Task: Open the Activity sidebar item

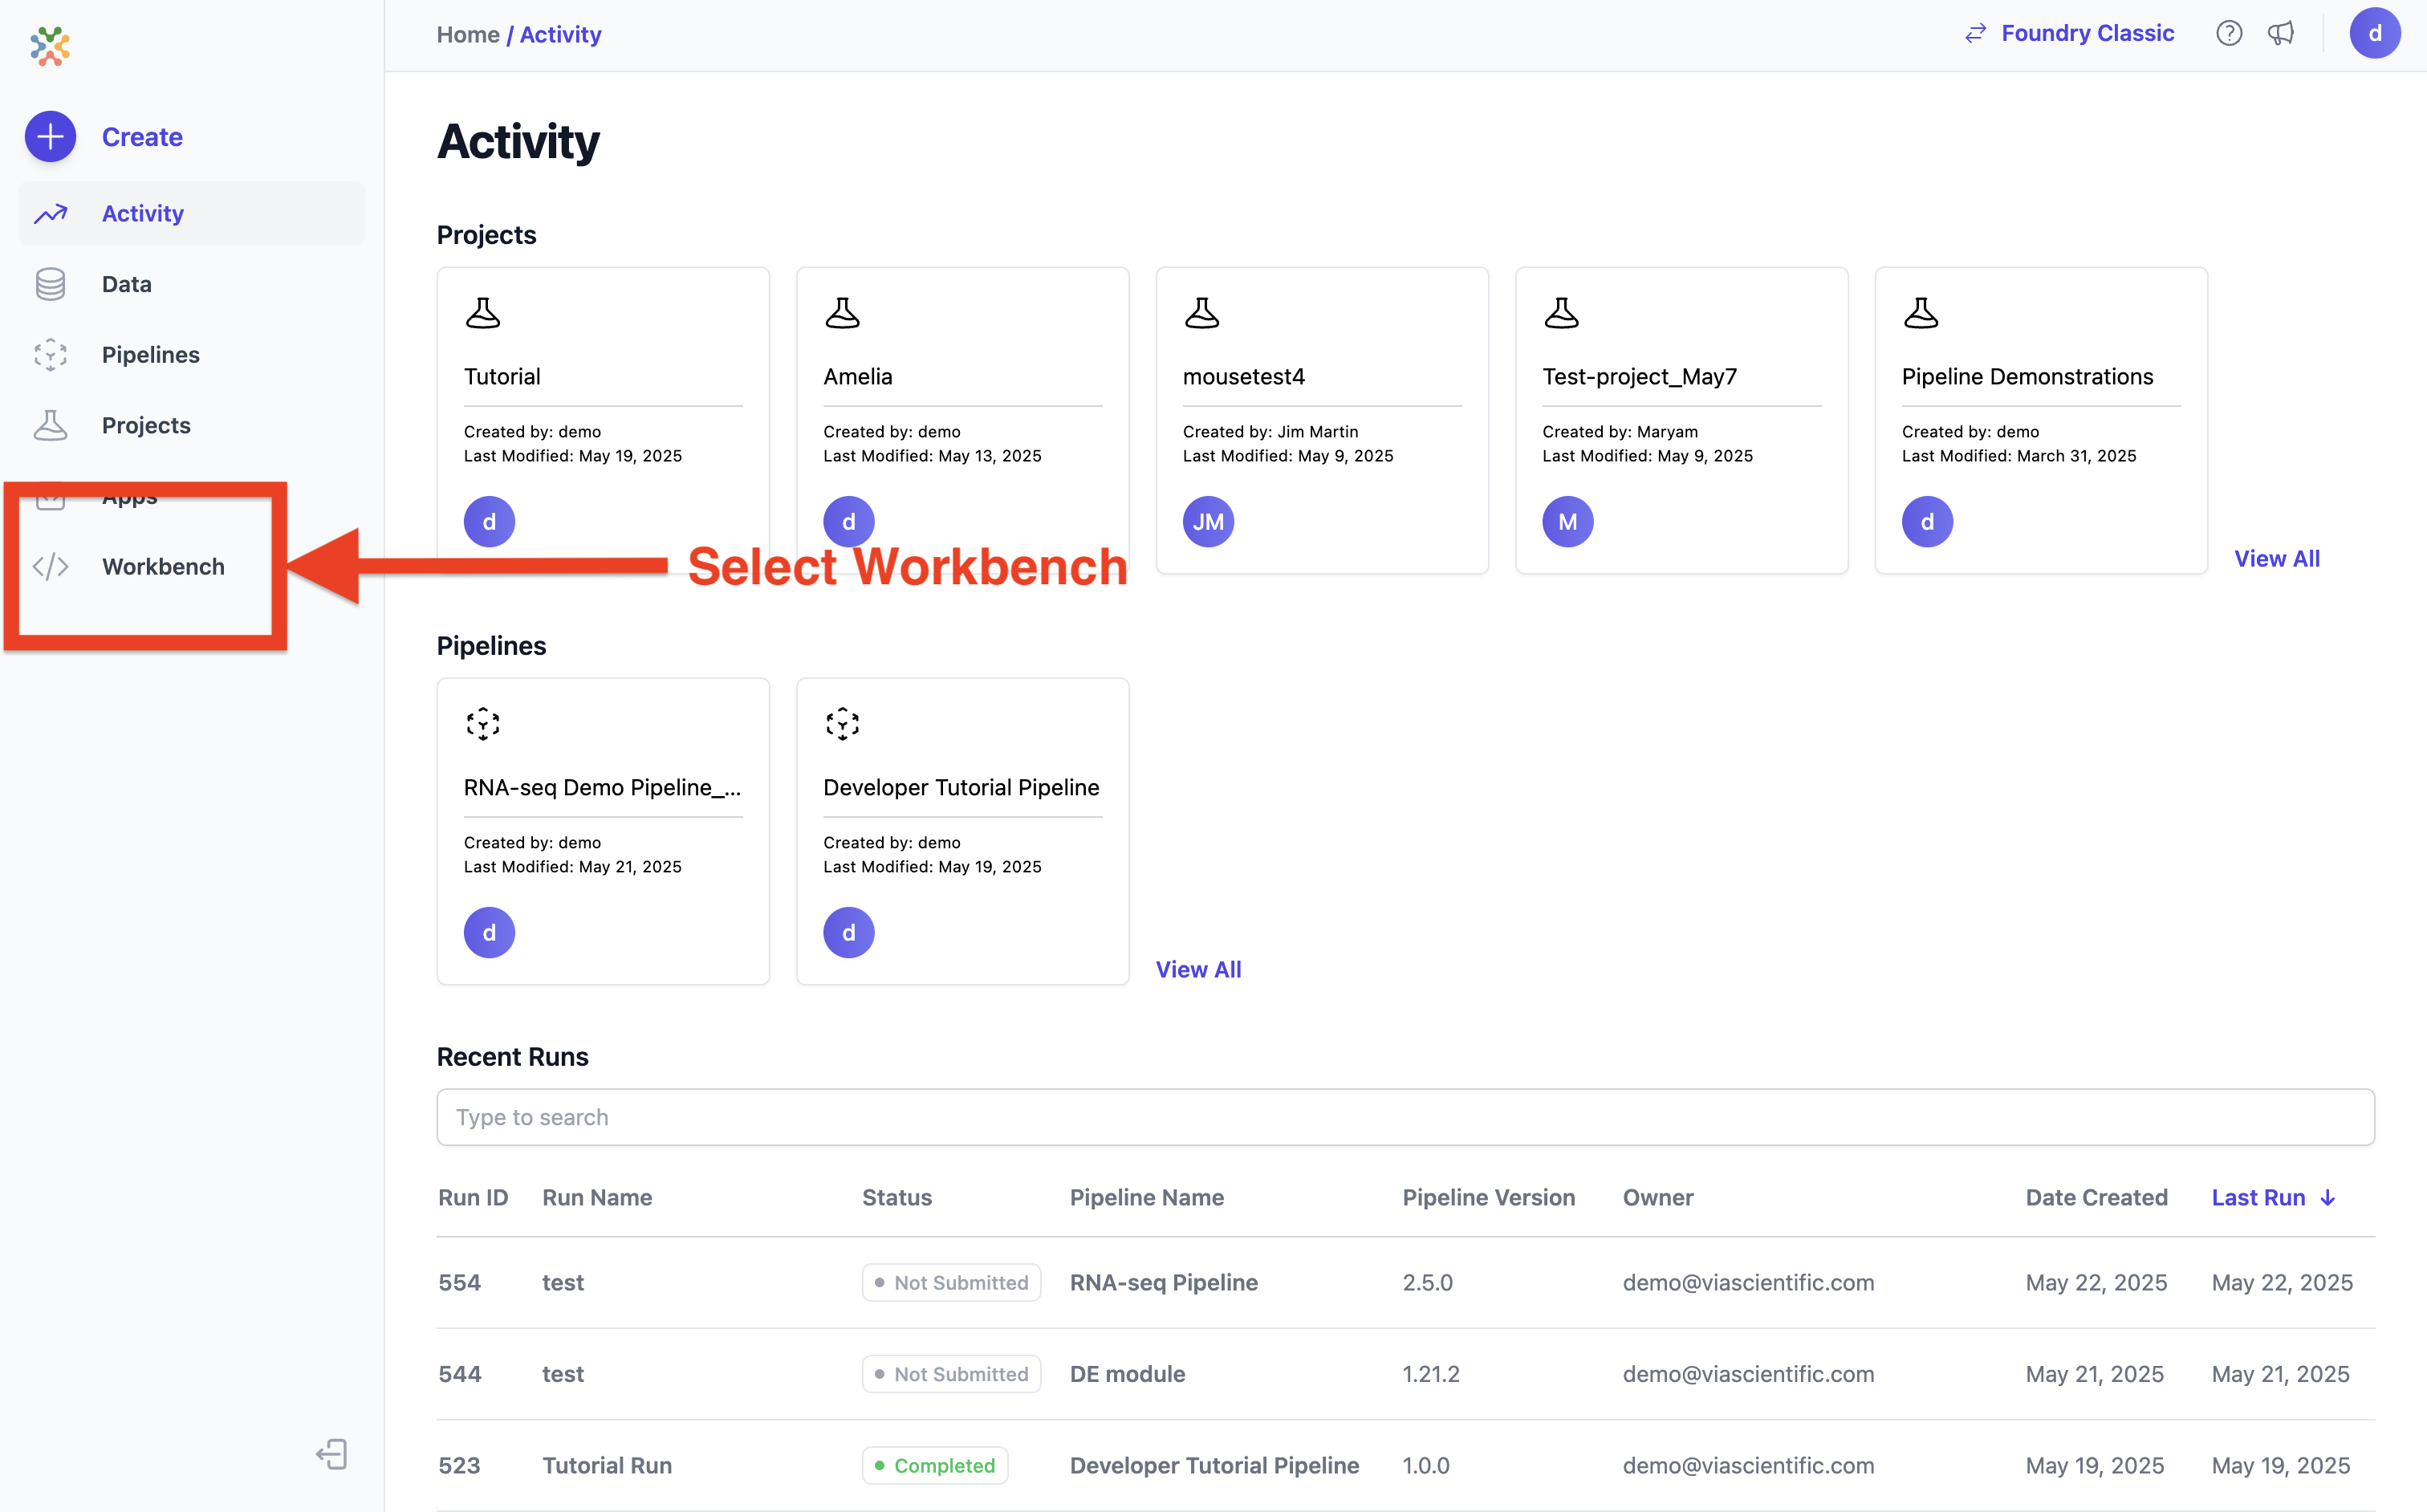Action: click(x=191, y=213)
